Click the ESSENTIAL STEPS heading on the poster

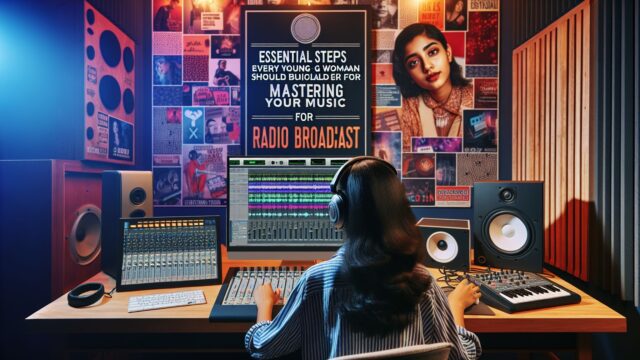point(304,56)
